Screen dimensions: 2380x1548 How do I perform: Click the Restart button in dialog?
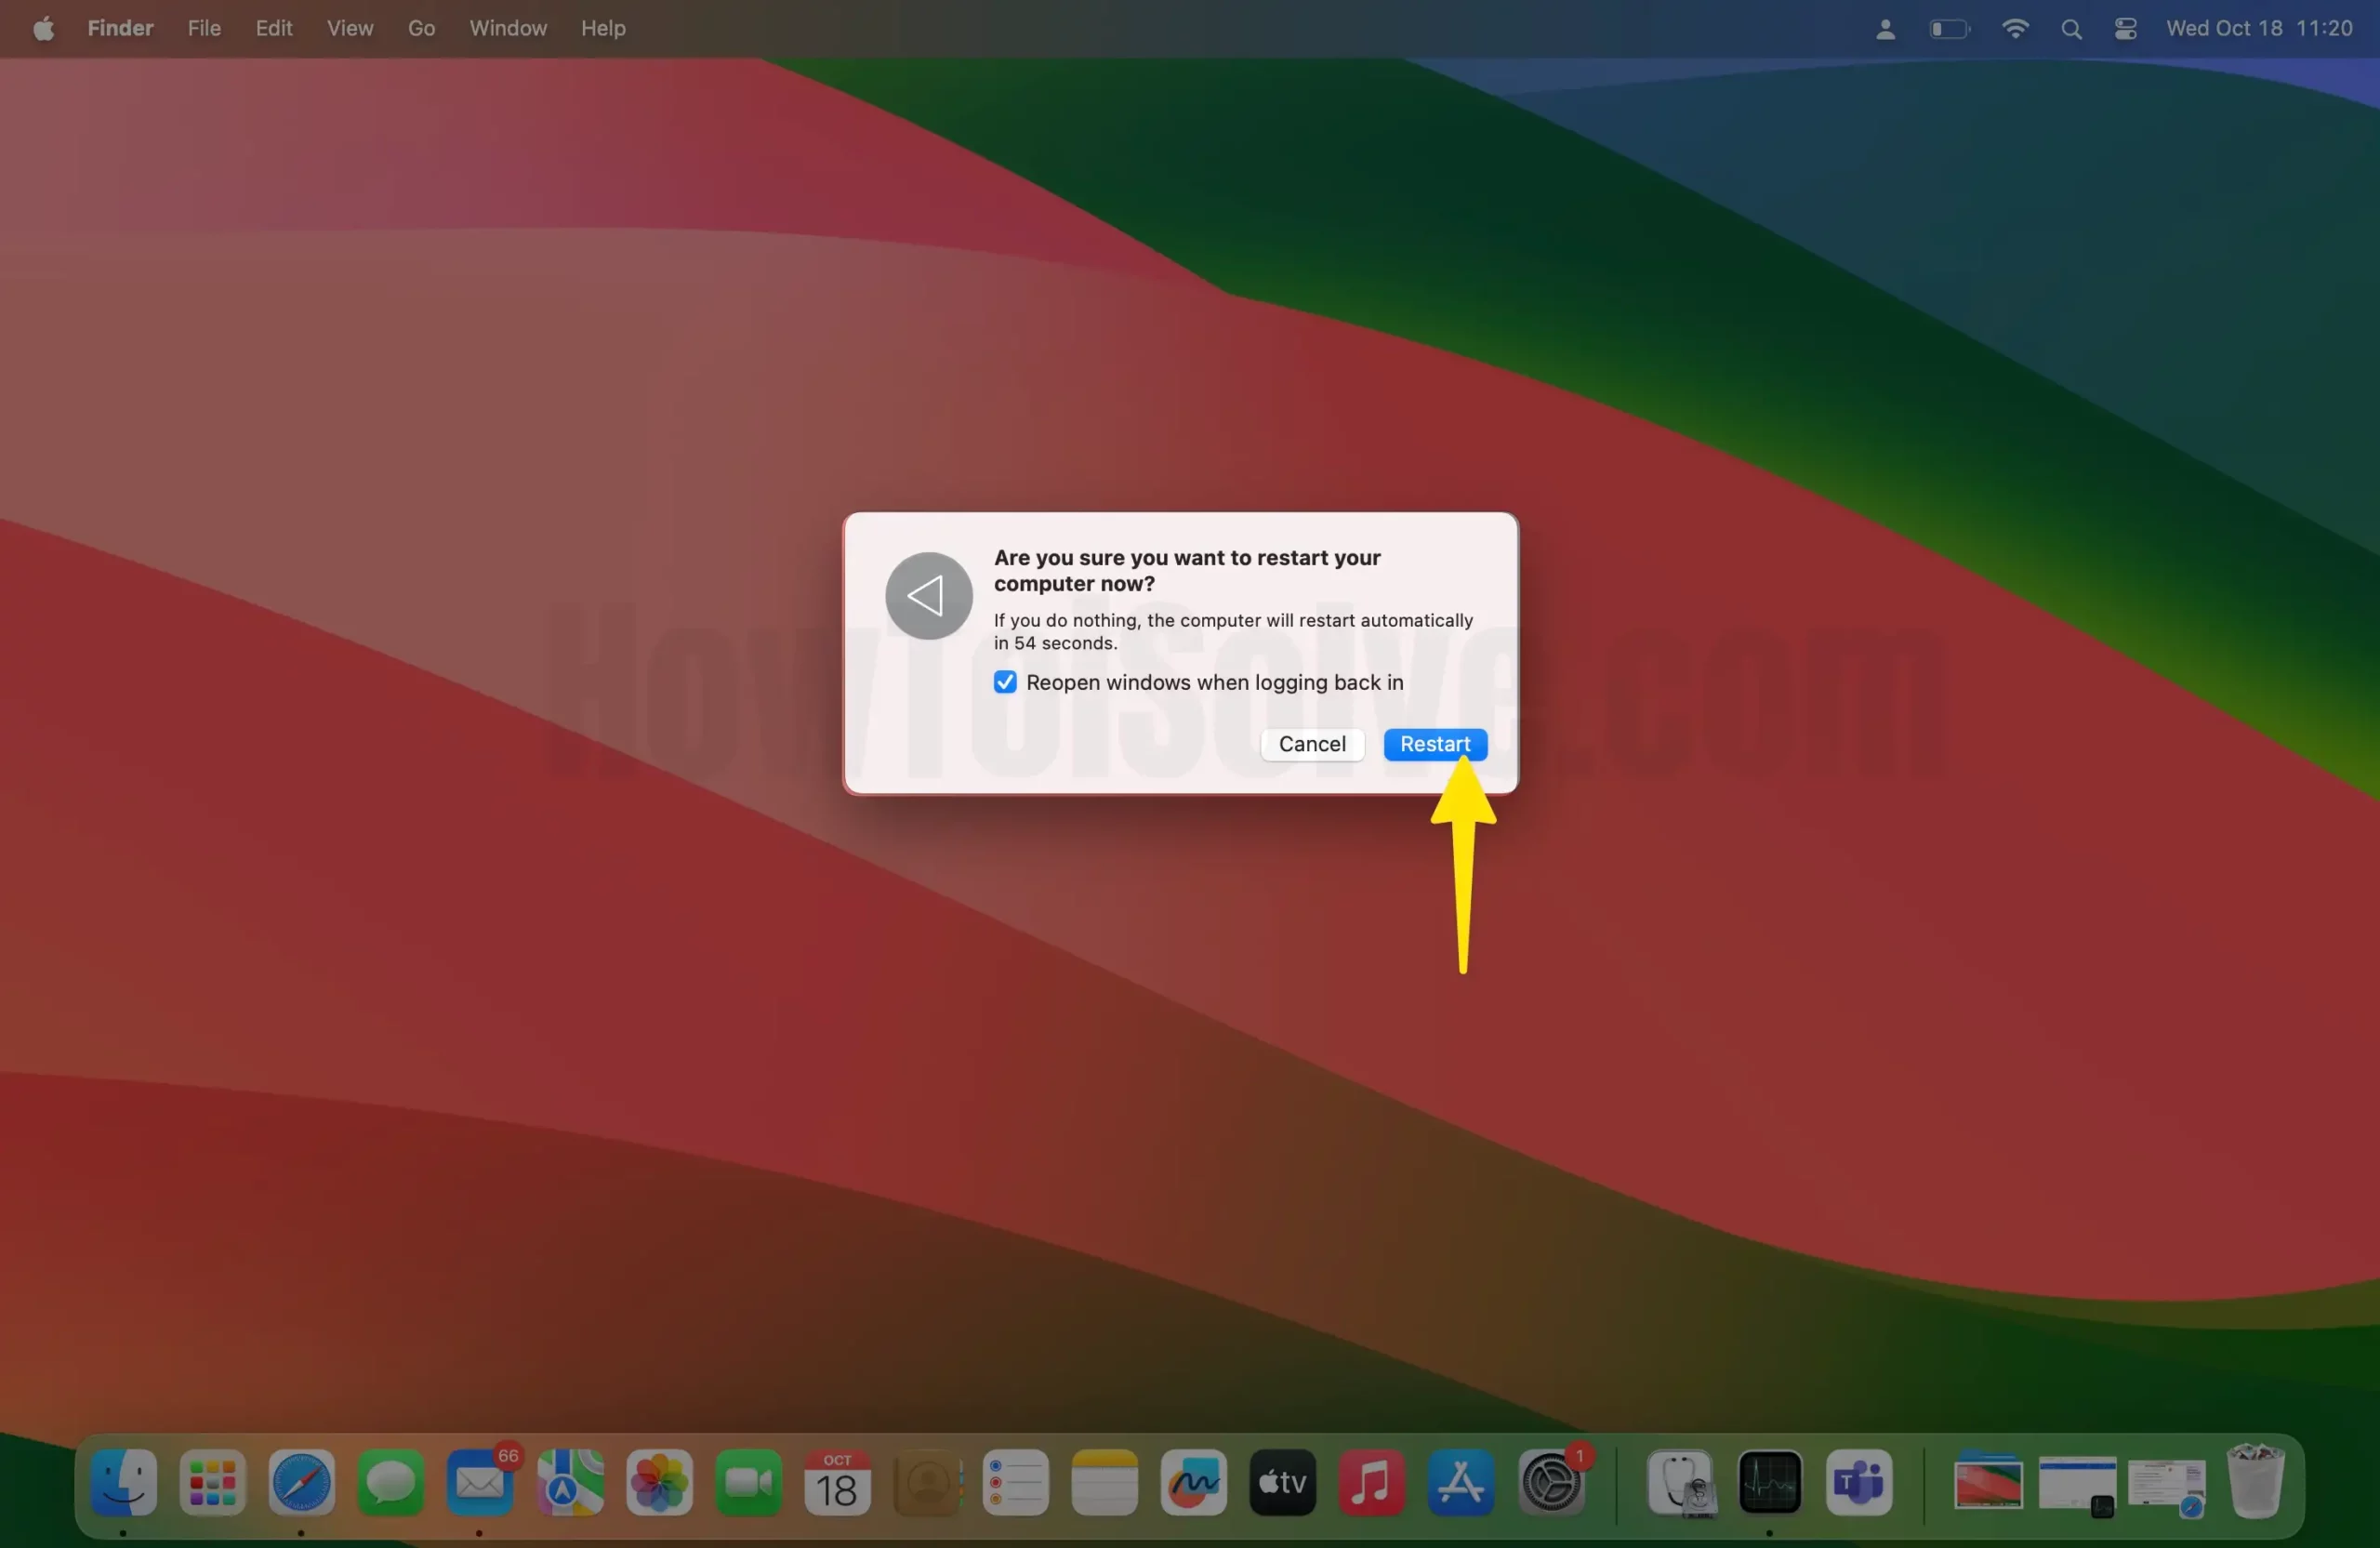click(1435, 744)
